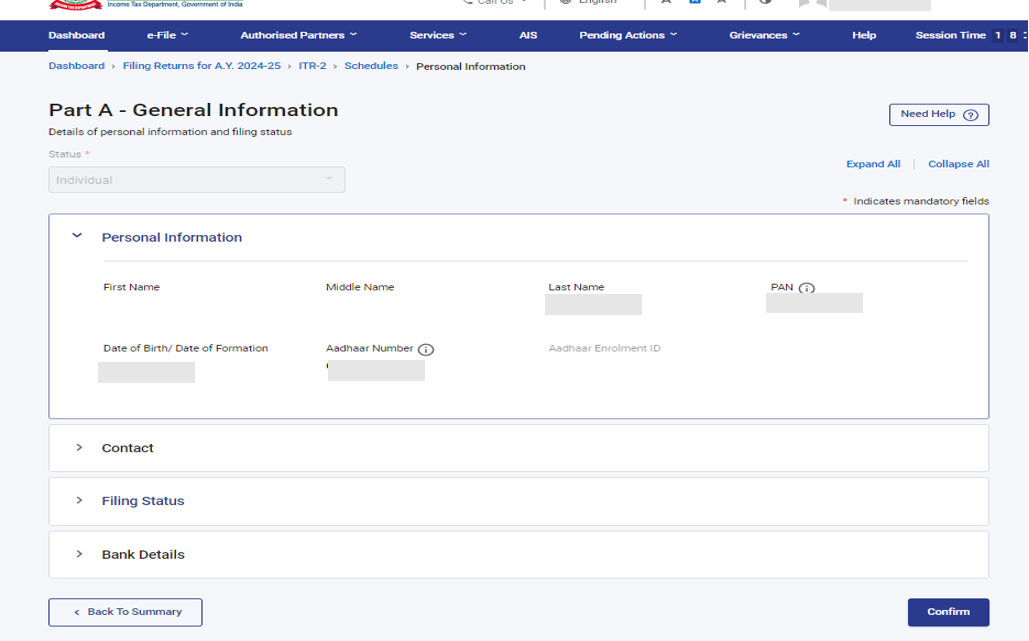The height and width of the screenshot is (641, 1029).
Task: Click the Collapse All link
Action: tap(958, 164)
